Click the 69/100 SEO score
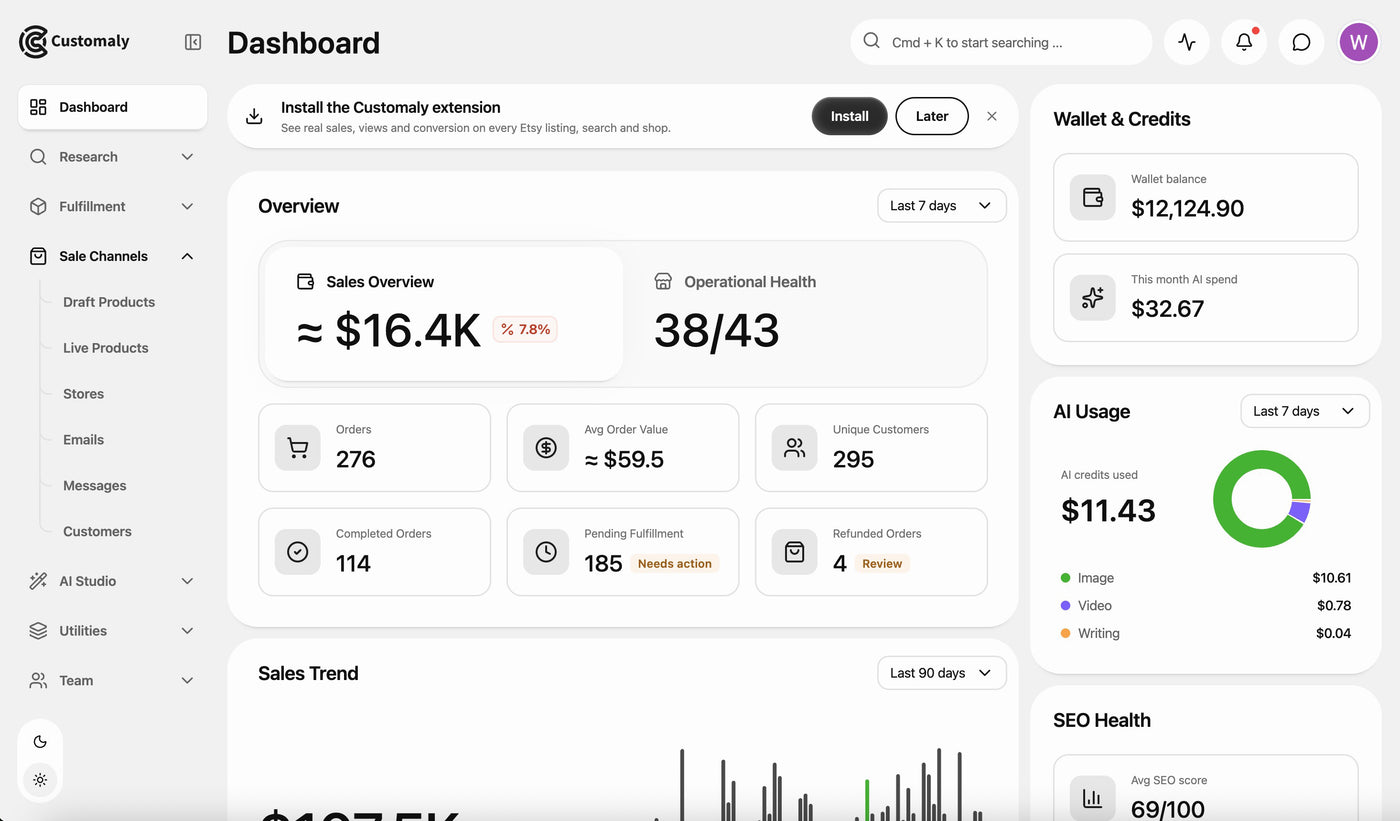The height and width of the screenshot is (821, 1400). pos(1168,808)
